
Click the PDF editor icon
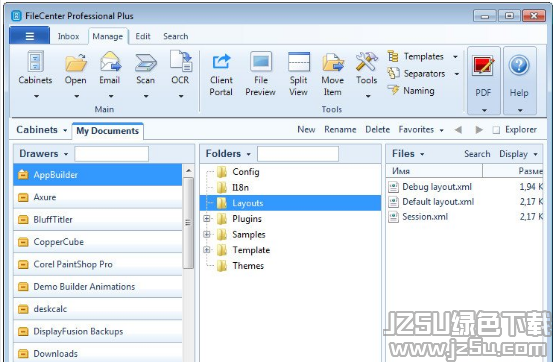[x=483, y=66]
